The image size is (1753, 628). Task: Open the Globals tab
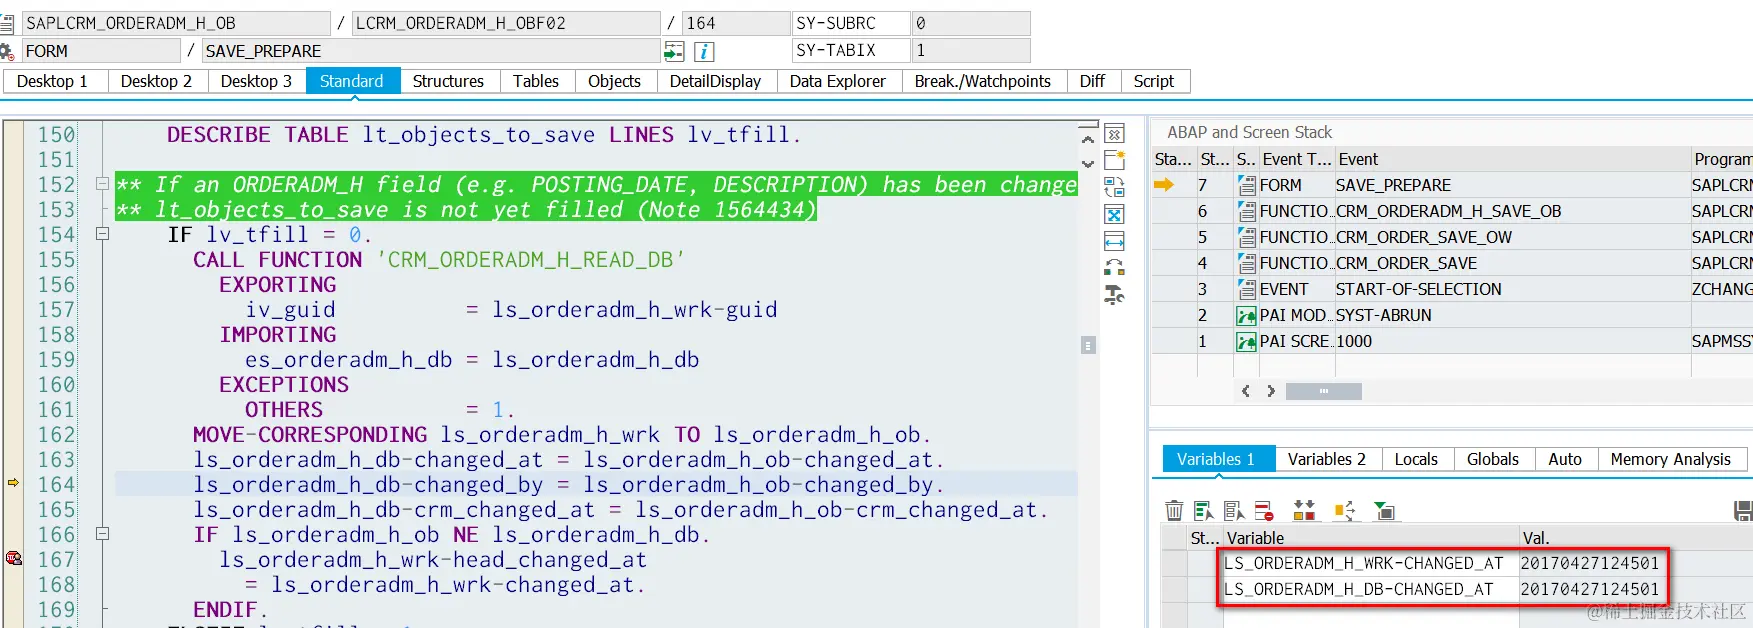pos(1493,459)
